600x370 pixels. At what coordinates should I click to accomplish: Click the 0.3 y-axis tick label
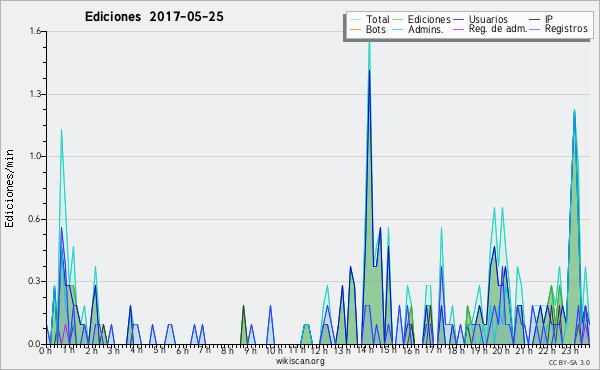pos(35,281)
